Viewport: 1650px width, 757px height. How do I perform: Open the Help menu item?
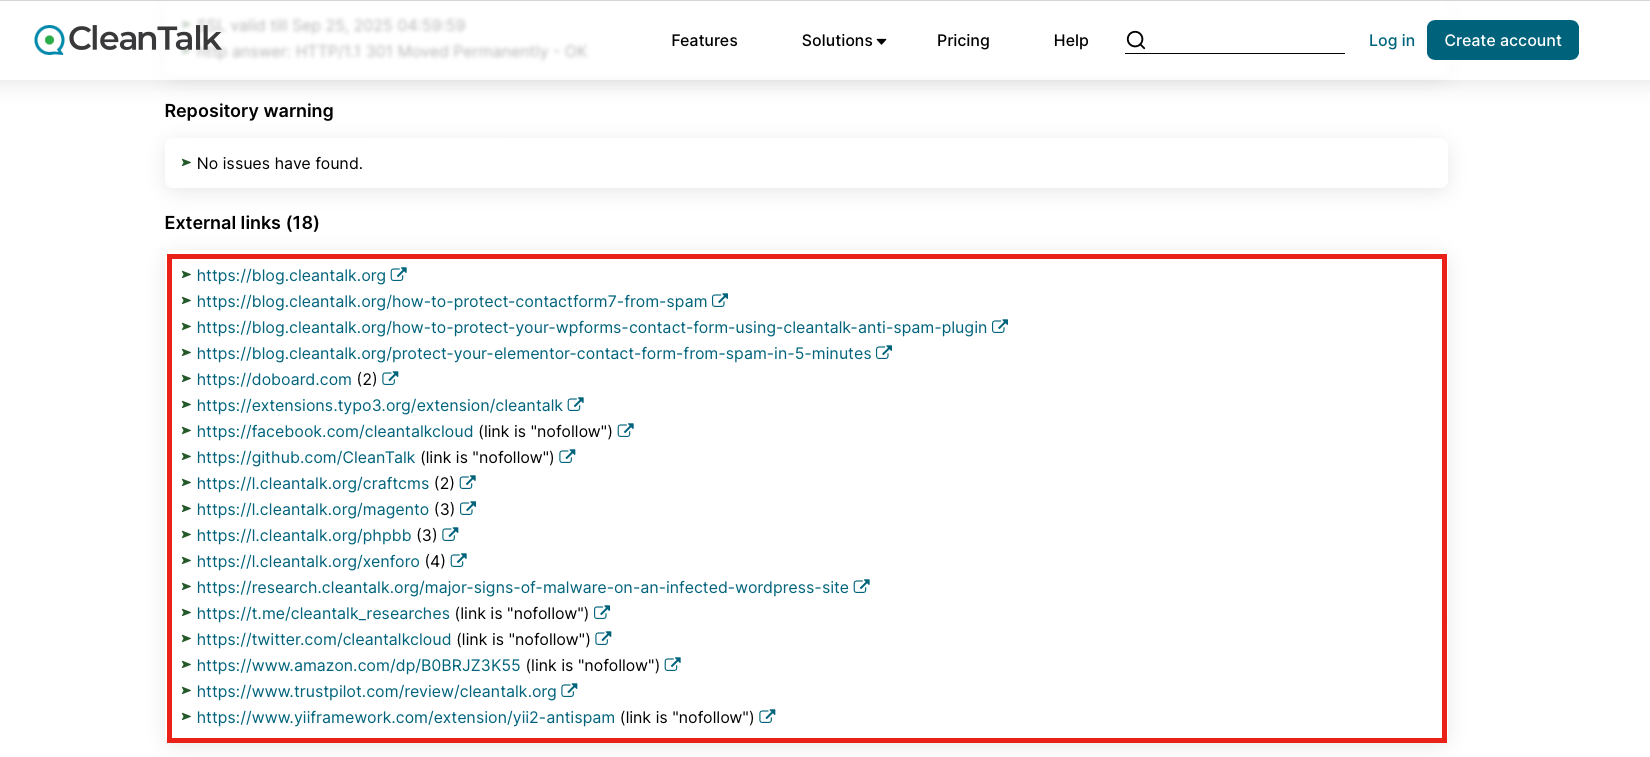[1070, 41]
